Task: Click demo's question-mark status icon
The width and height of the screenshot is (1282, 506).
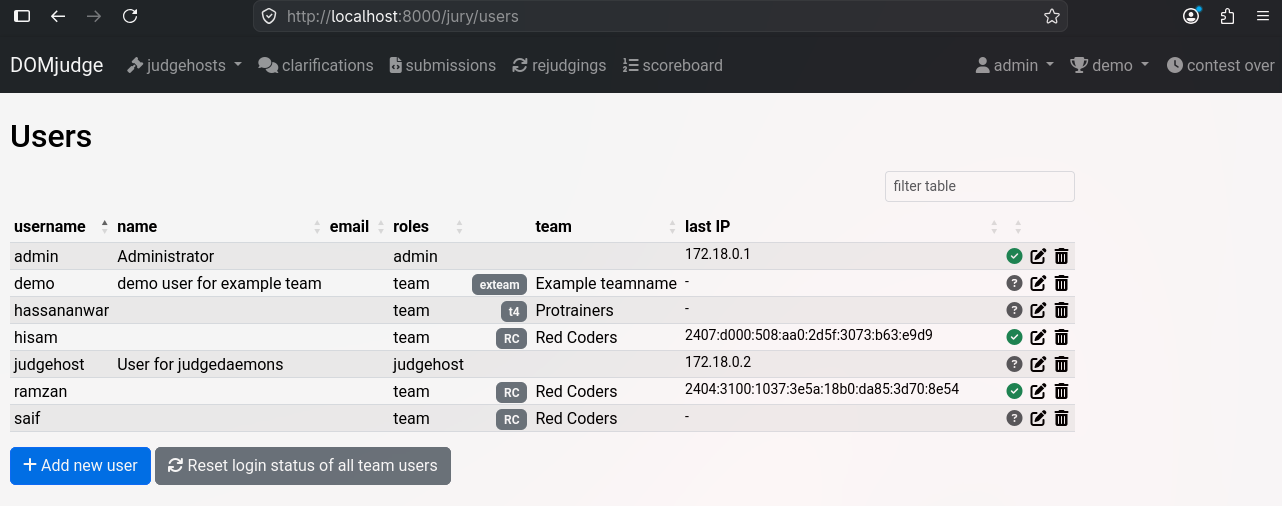Action: 1014,283
